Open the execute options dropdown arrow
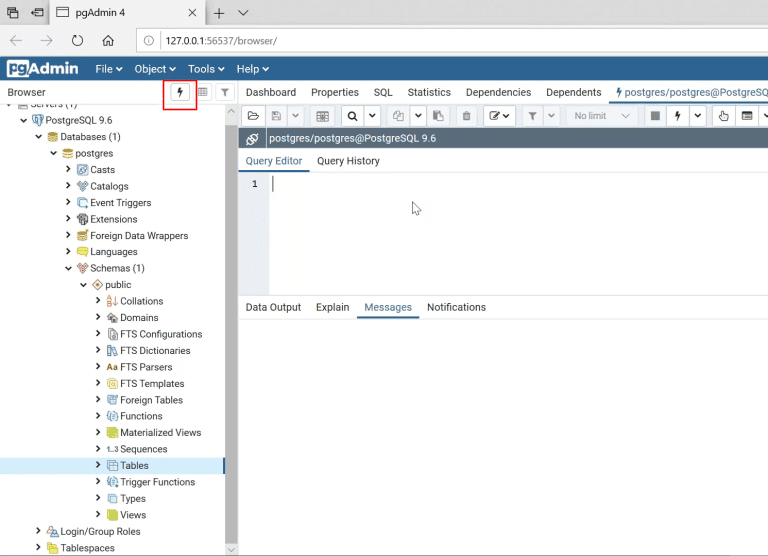Screen dimensions: 768x556 tap(698, 116)
